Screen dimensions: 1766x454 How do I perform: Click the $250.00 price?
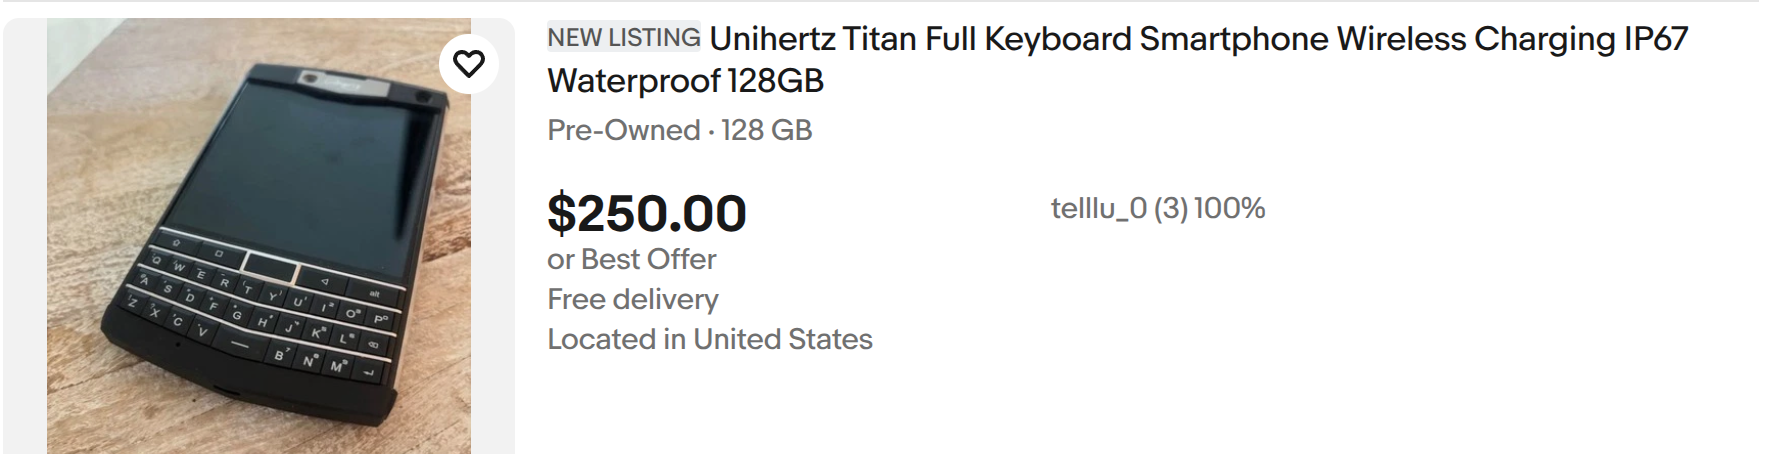point(647,213)
